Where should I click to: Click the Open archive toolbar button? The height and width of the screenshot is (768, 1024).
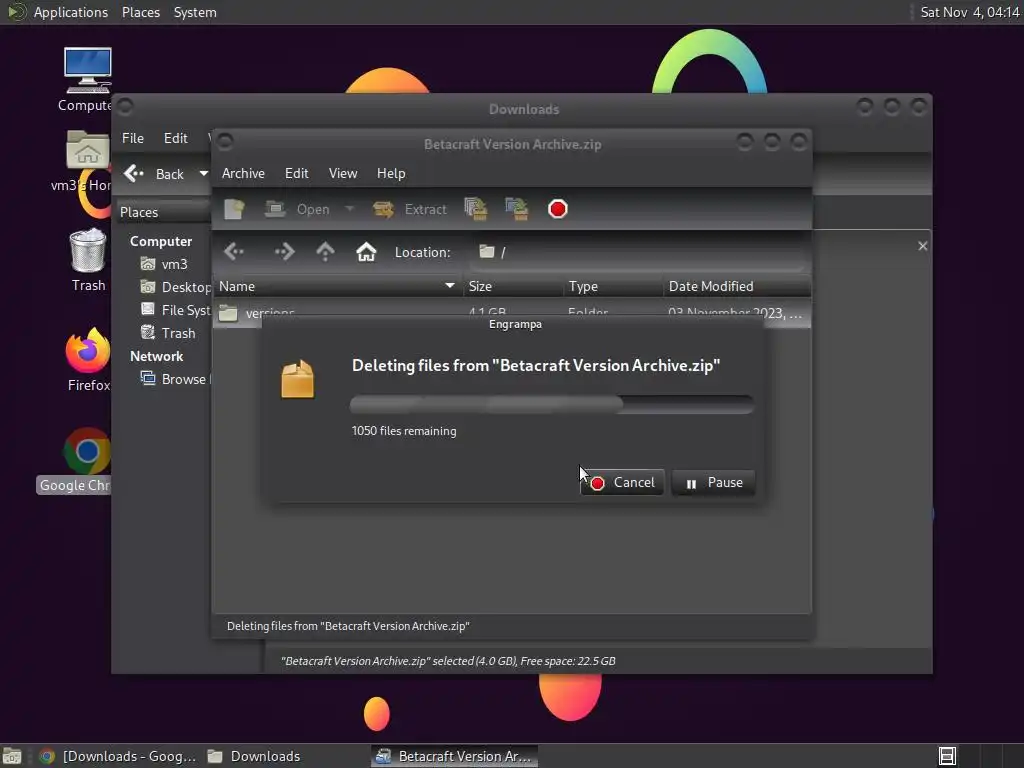tap(298, 210)
